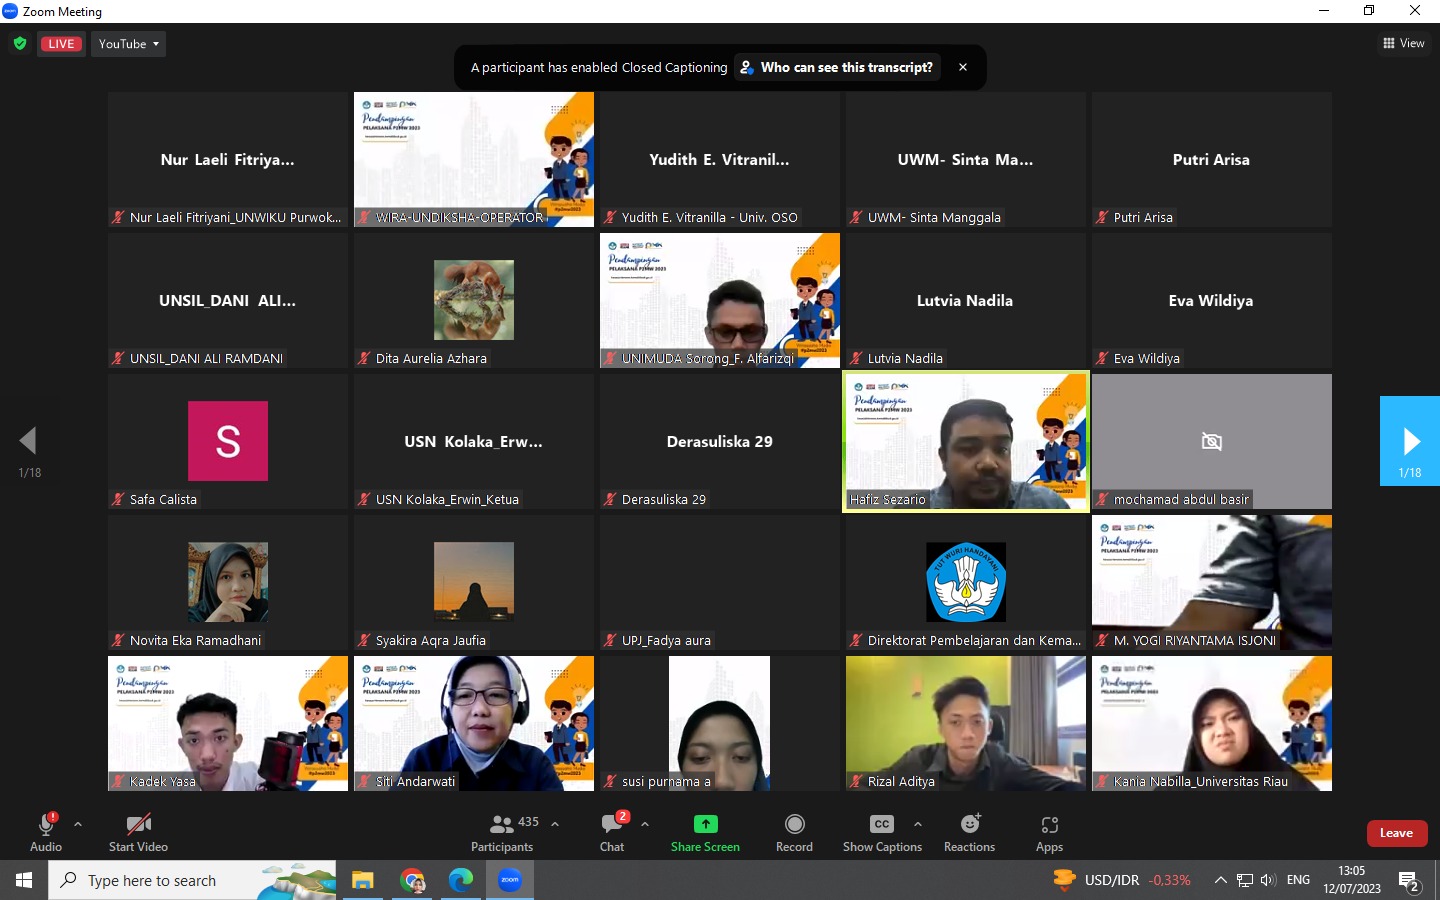Click the red Leave button

1396,833
